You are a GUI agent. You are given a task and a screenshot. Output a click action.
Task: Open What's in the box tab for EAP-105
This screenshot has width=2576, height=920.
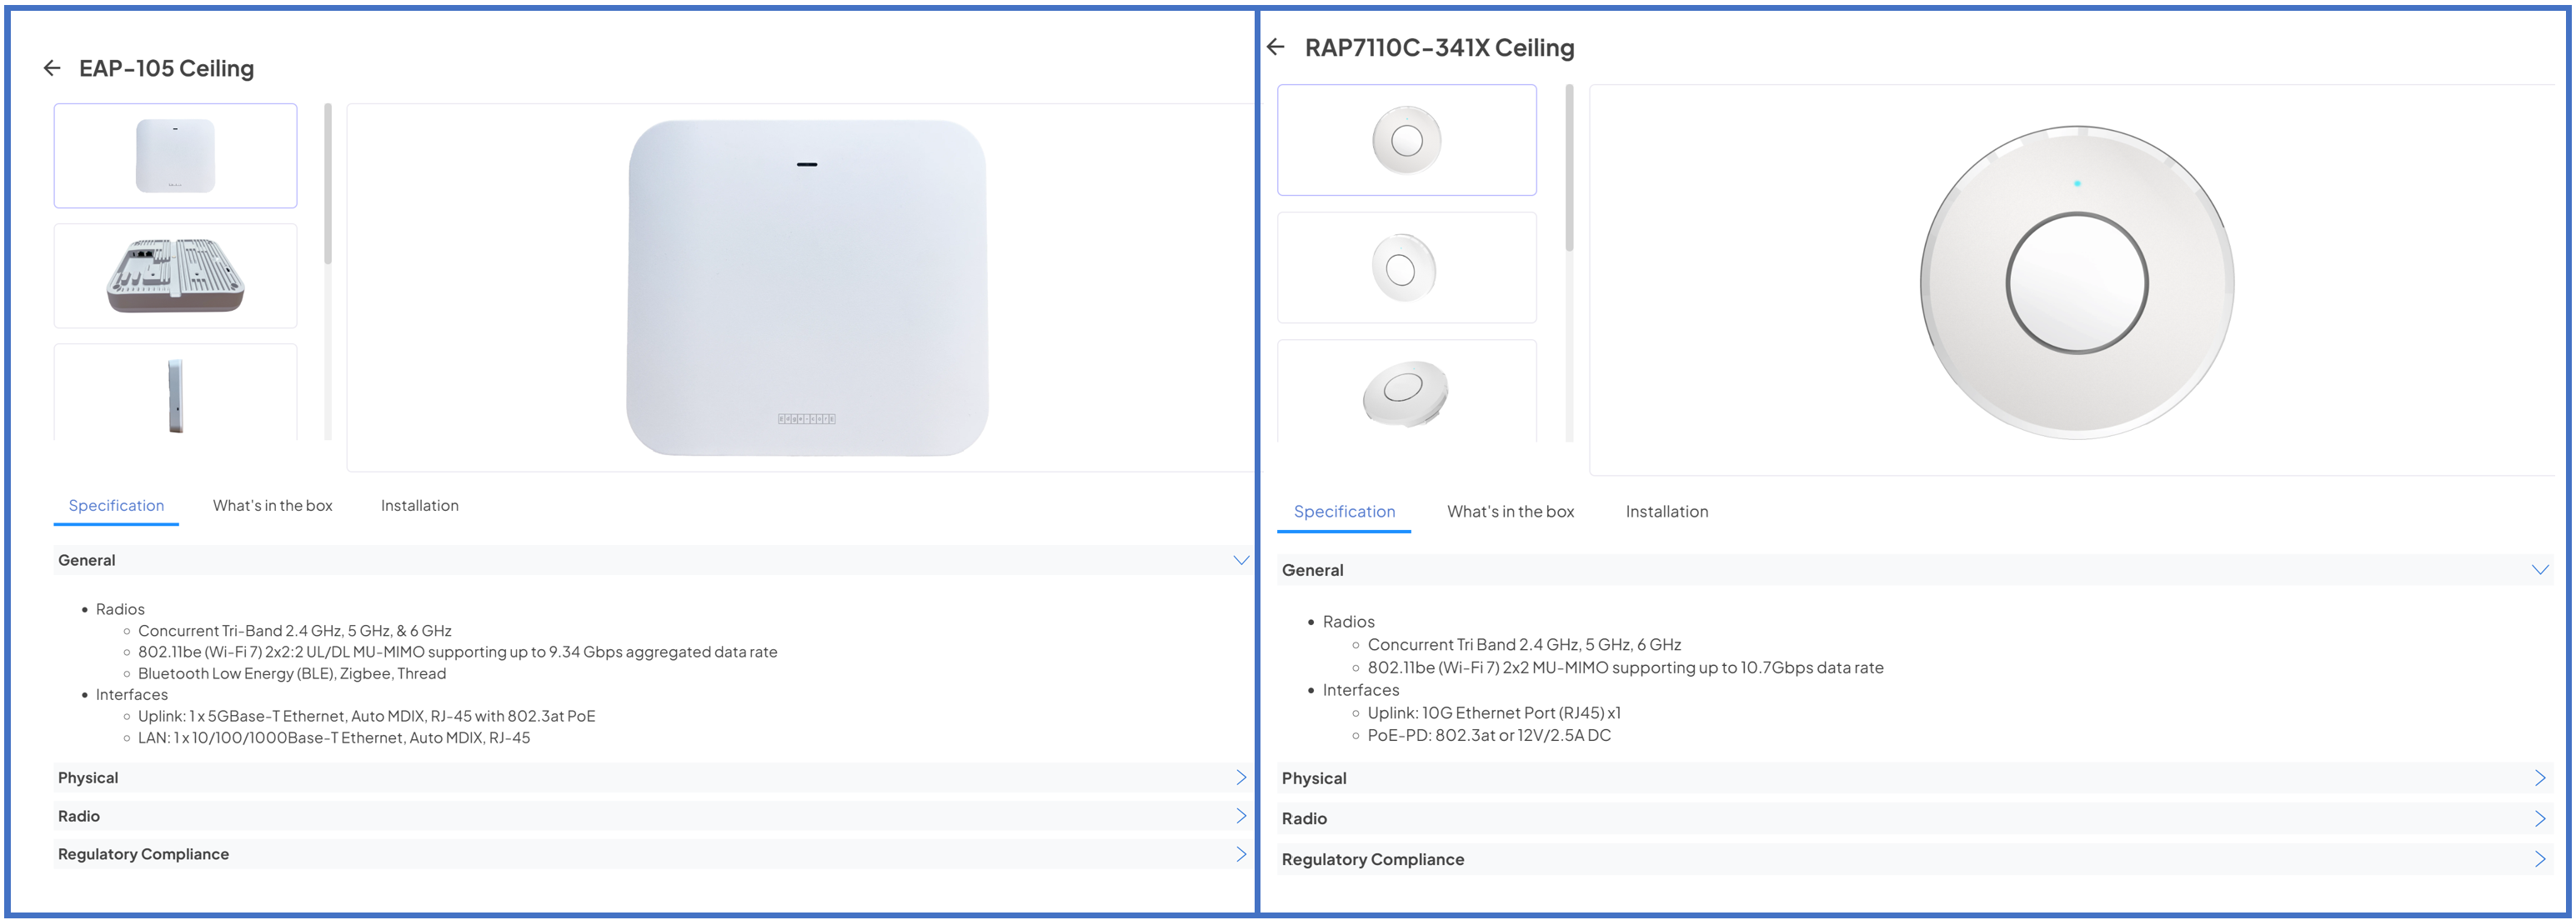pos(272,506)
